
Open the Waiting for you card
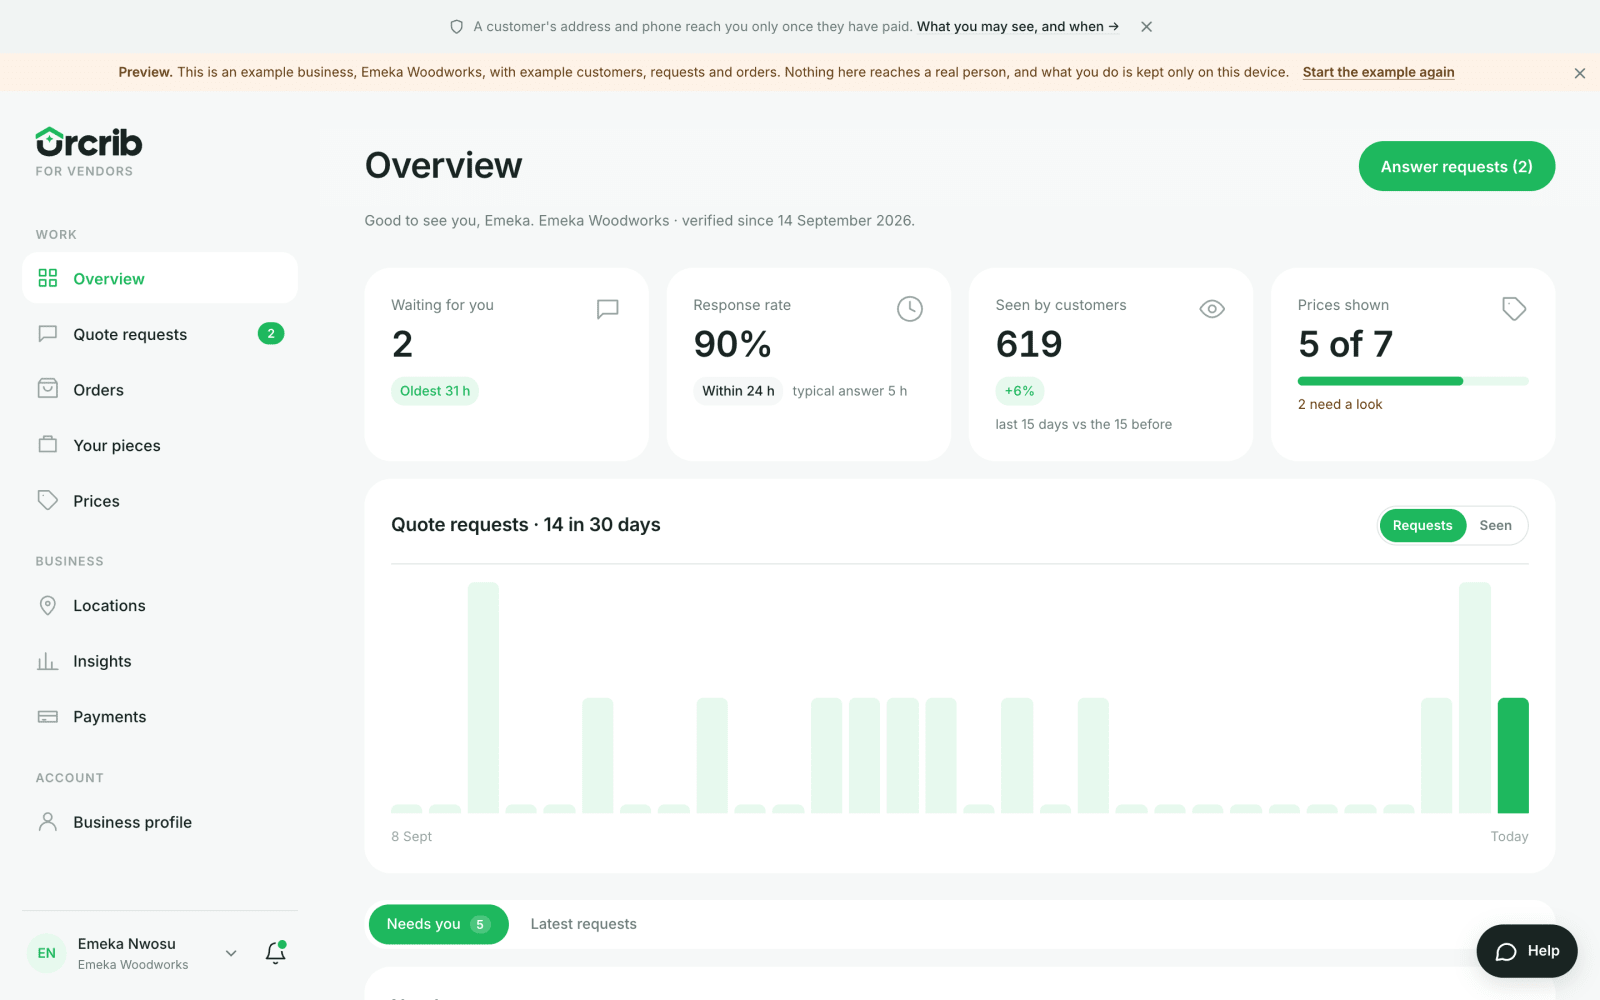[x=506, y=364]
